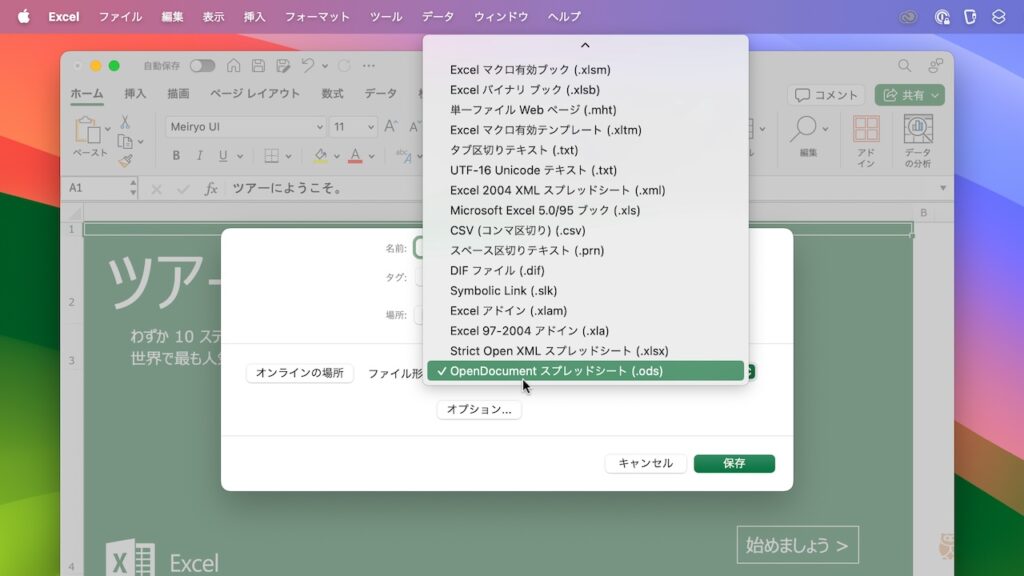Screen dimensions: 1024x576
Task: Click the オプション... button
Action: (477, 409)
